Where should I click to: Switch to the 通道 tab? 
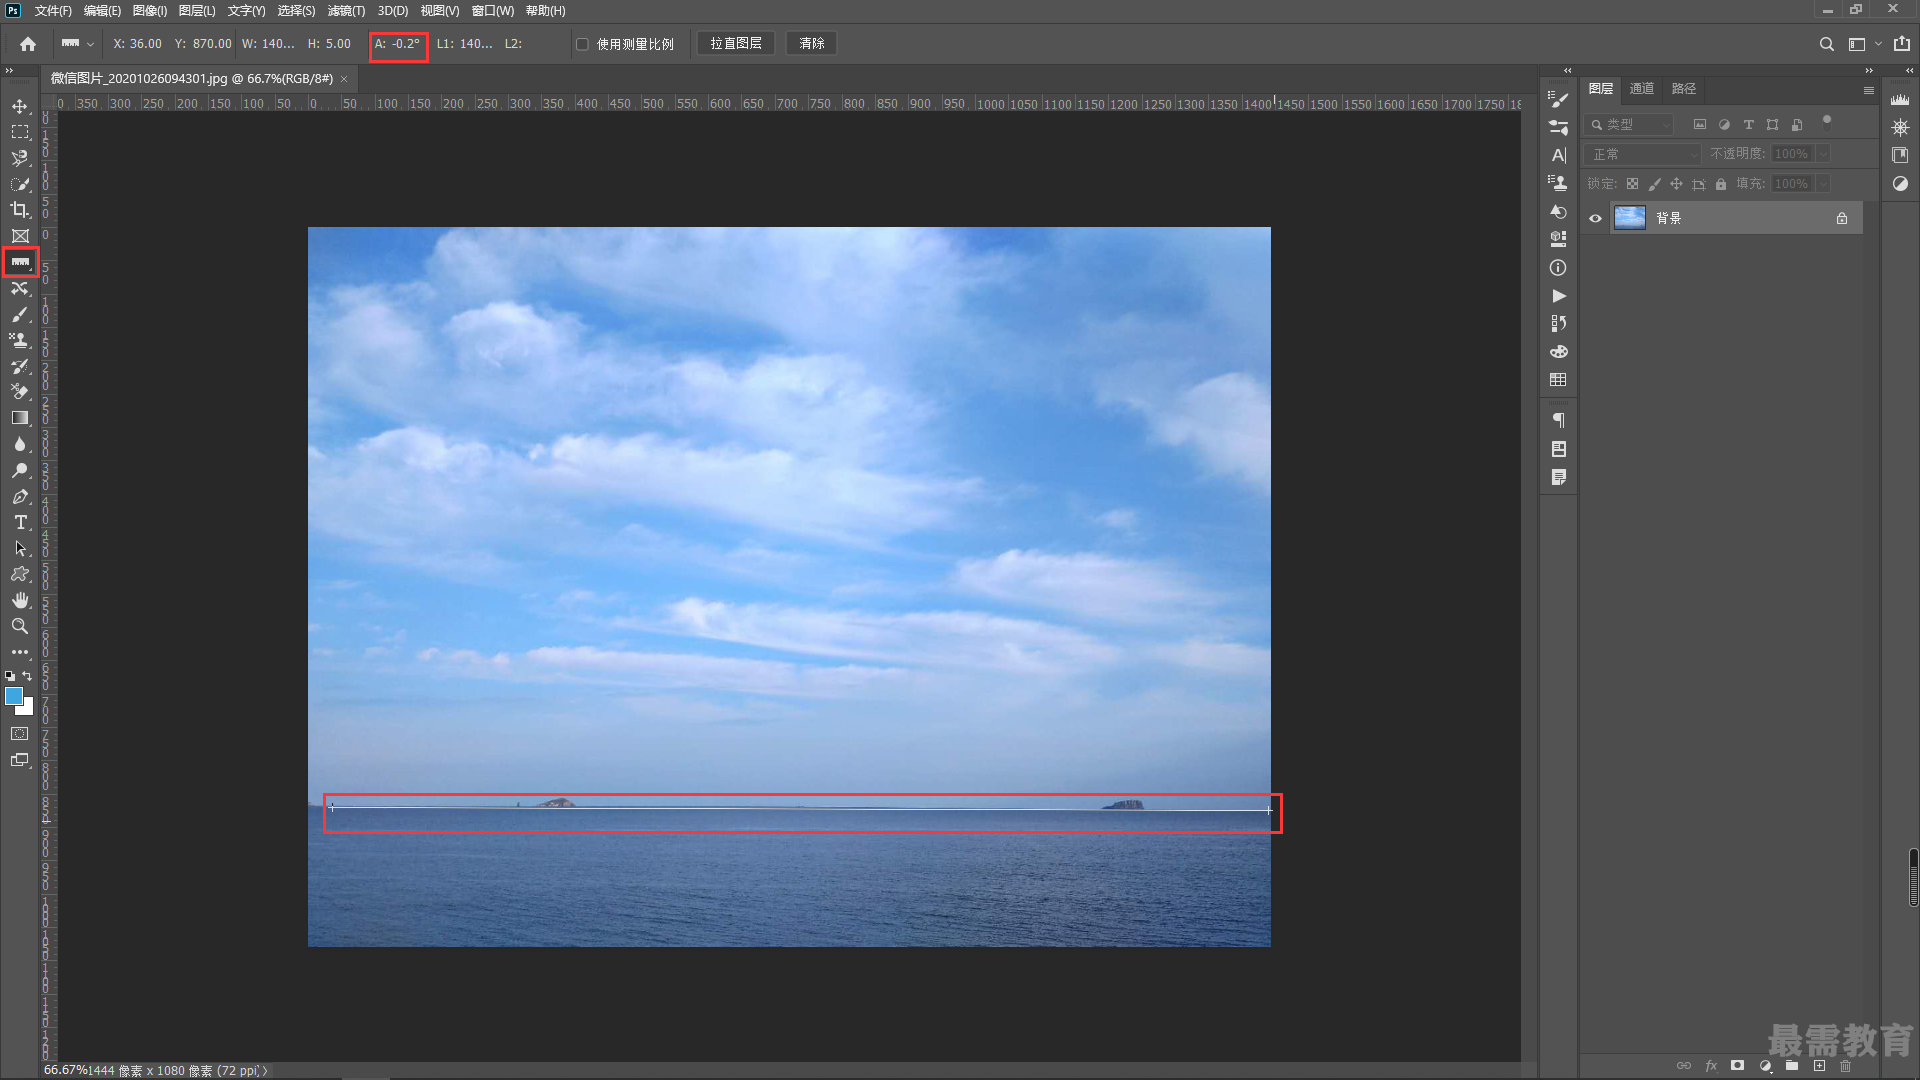click(x=1642, y=89)
